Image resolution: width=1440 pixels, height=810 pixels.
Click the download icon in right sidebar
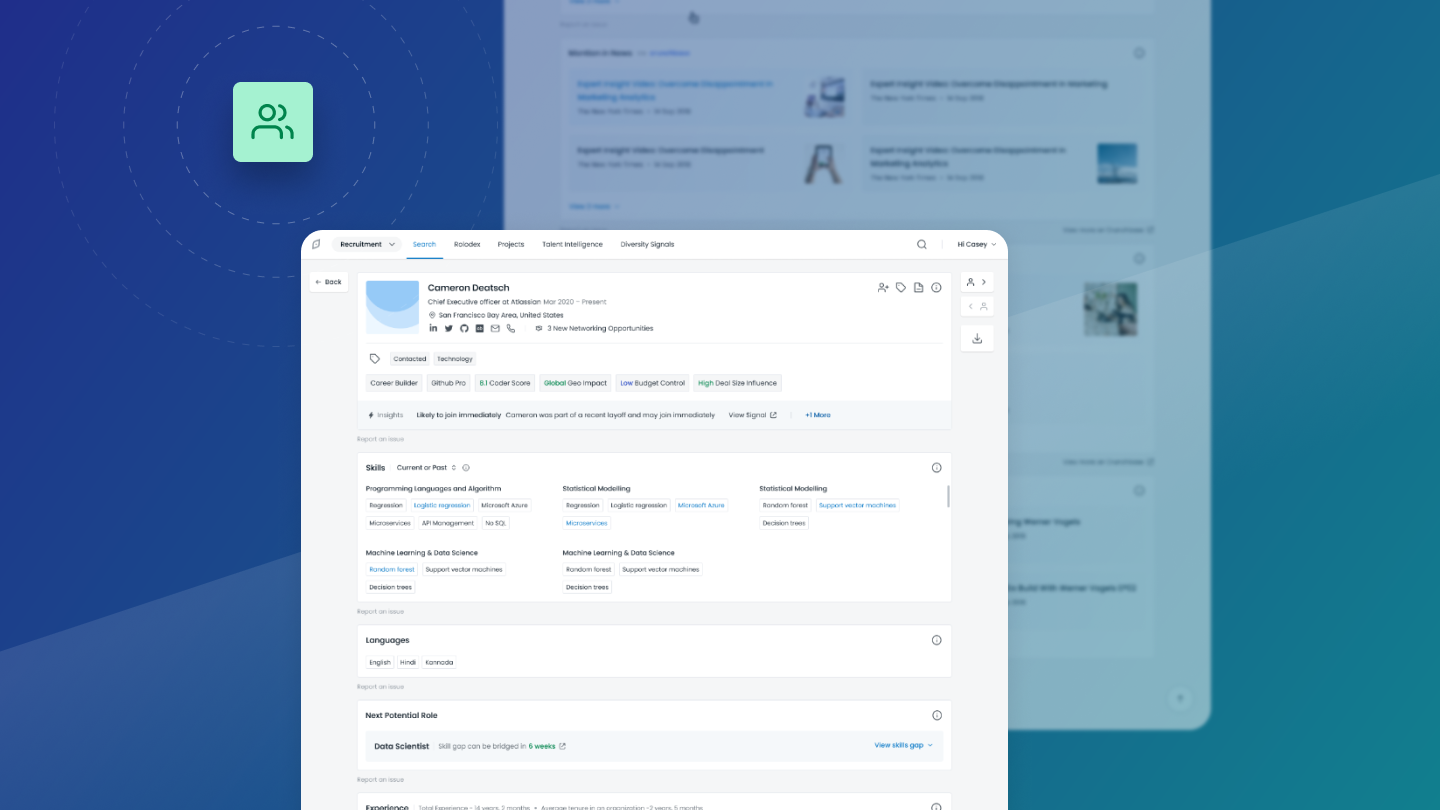(x=977, y=338)
